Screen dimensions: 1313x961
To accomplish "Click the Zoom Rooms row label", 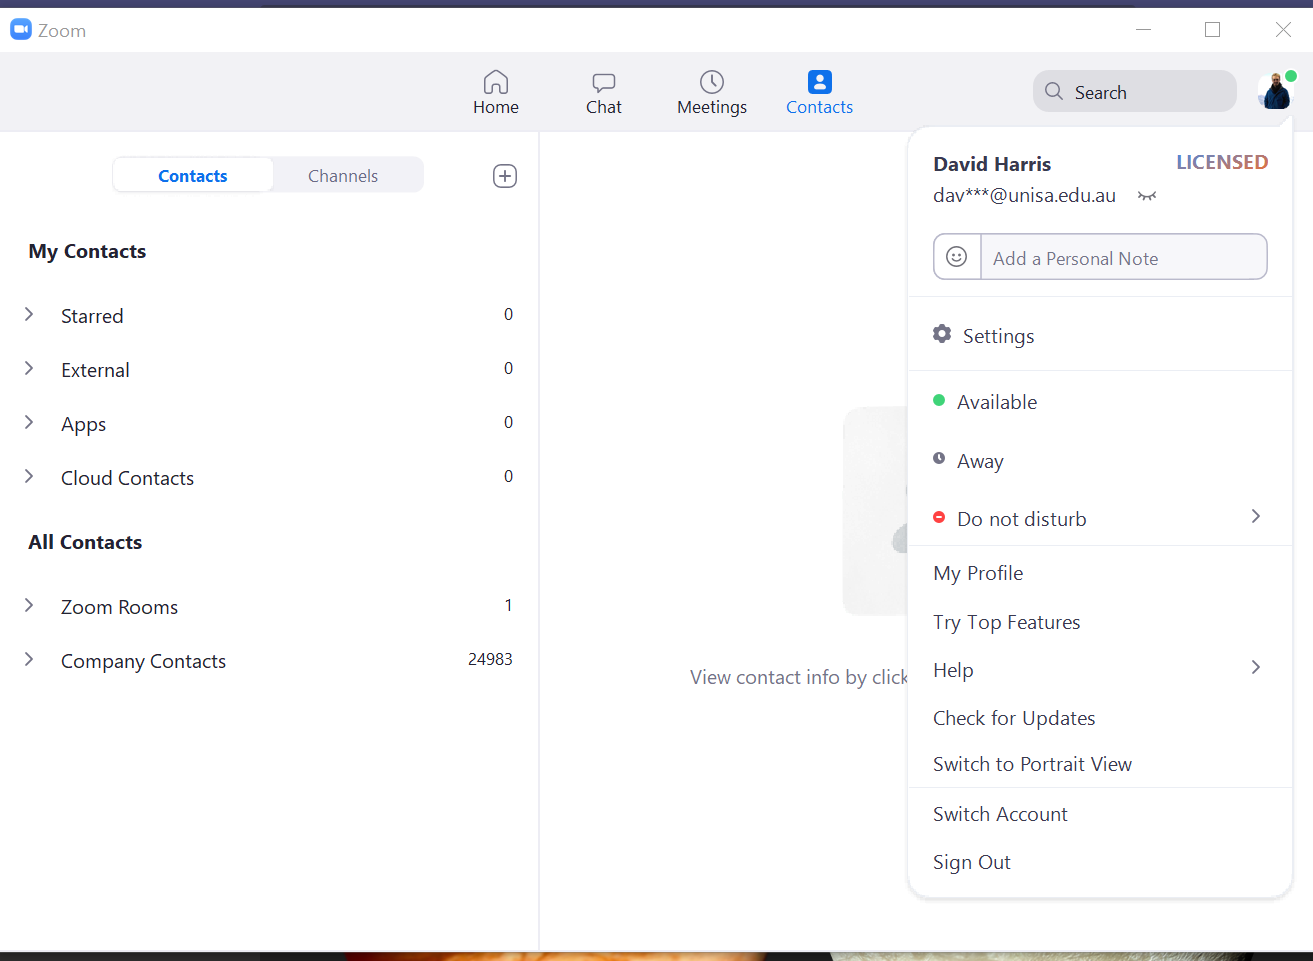I will coord(119,607).
